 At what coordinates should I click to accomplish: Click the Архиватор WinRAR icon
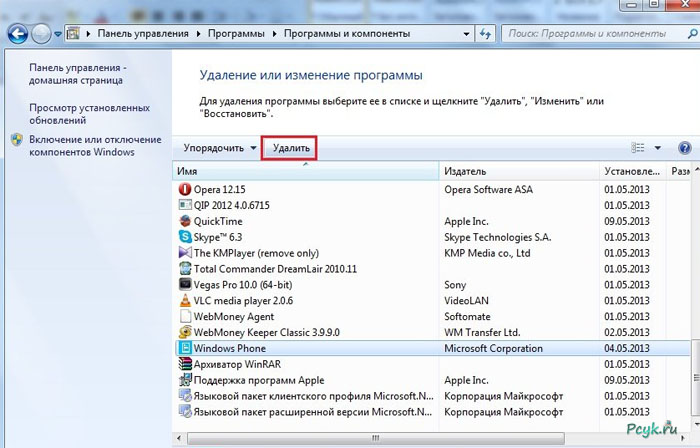185,364
